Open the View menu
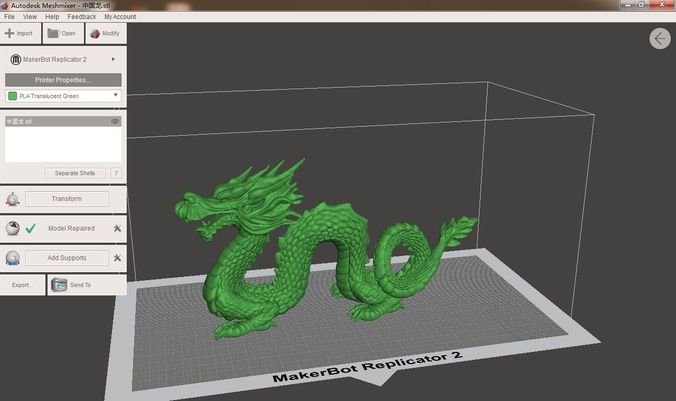 30,17
